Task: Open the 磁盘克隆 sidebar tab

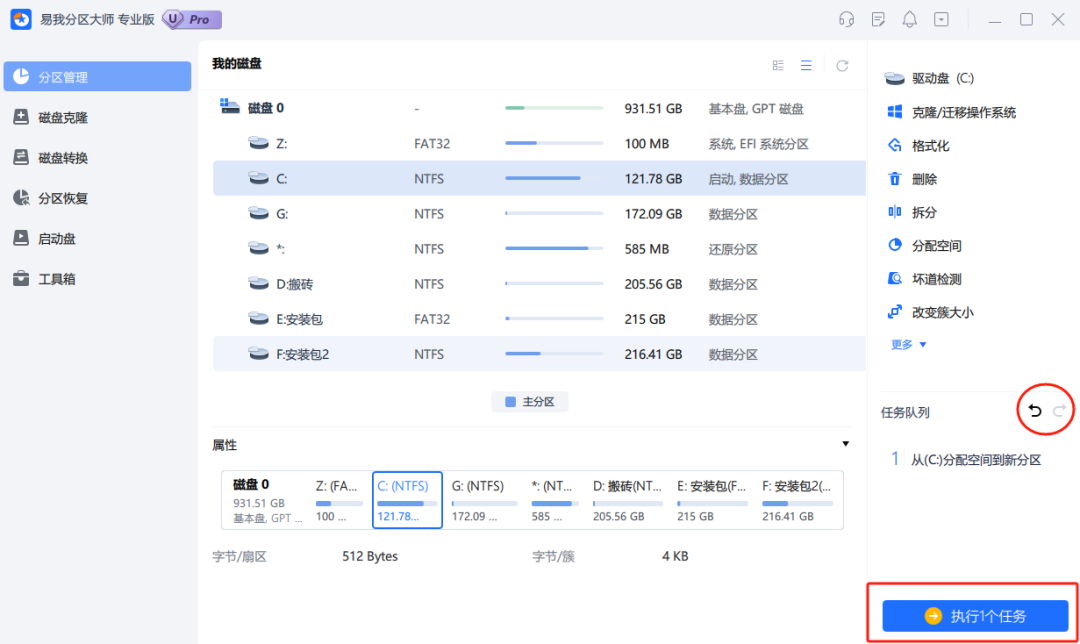Action: click(x=63, y=117)
